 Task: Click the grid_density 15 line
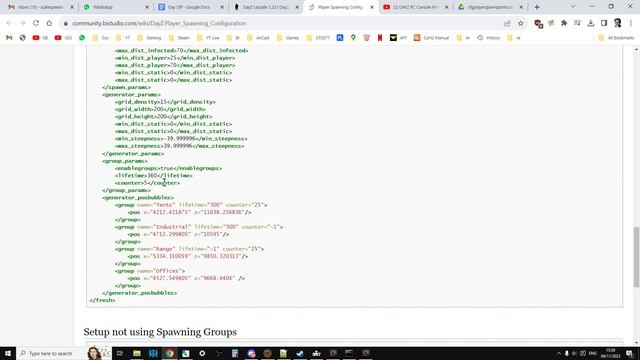coord(165,102)
